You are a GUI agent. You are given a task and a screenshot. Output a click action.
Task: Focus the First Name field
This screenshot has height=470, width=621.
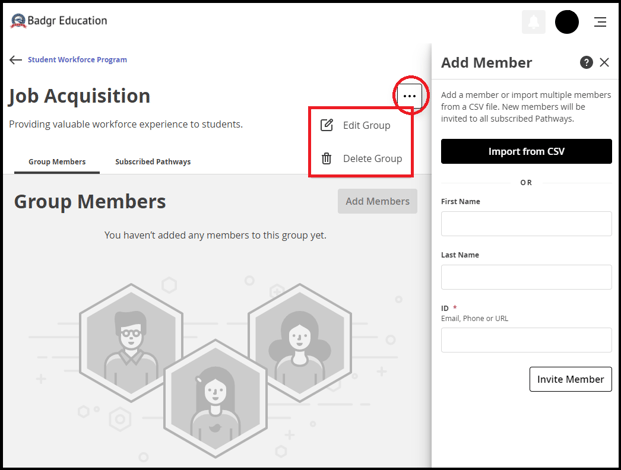526,224
